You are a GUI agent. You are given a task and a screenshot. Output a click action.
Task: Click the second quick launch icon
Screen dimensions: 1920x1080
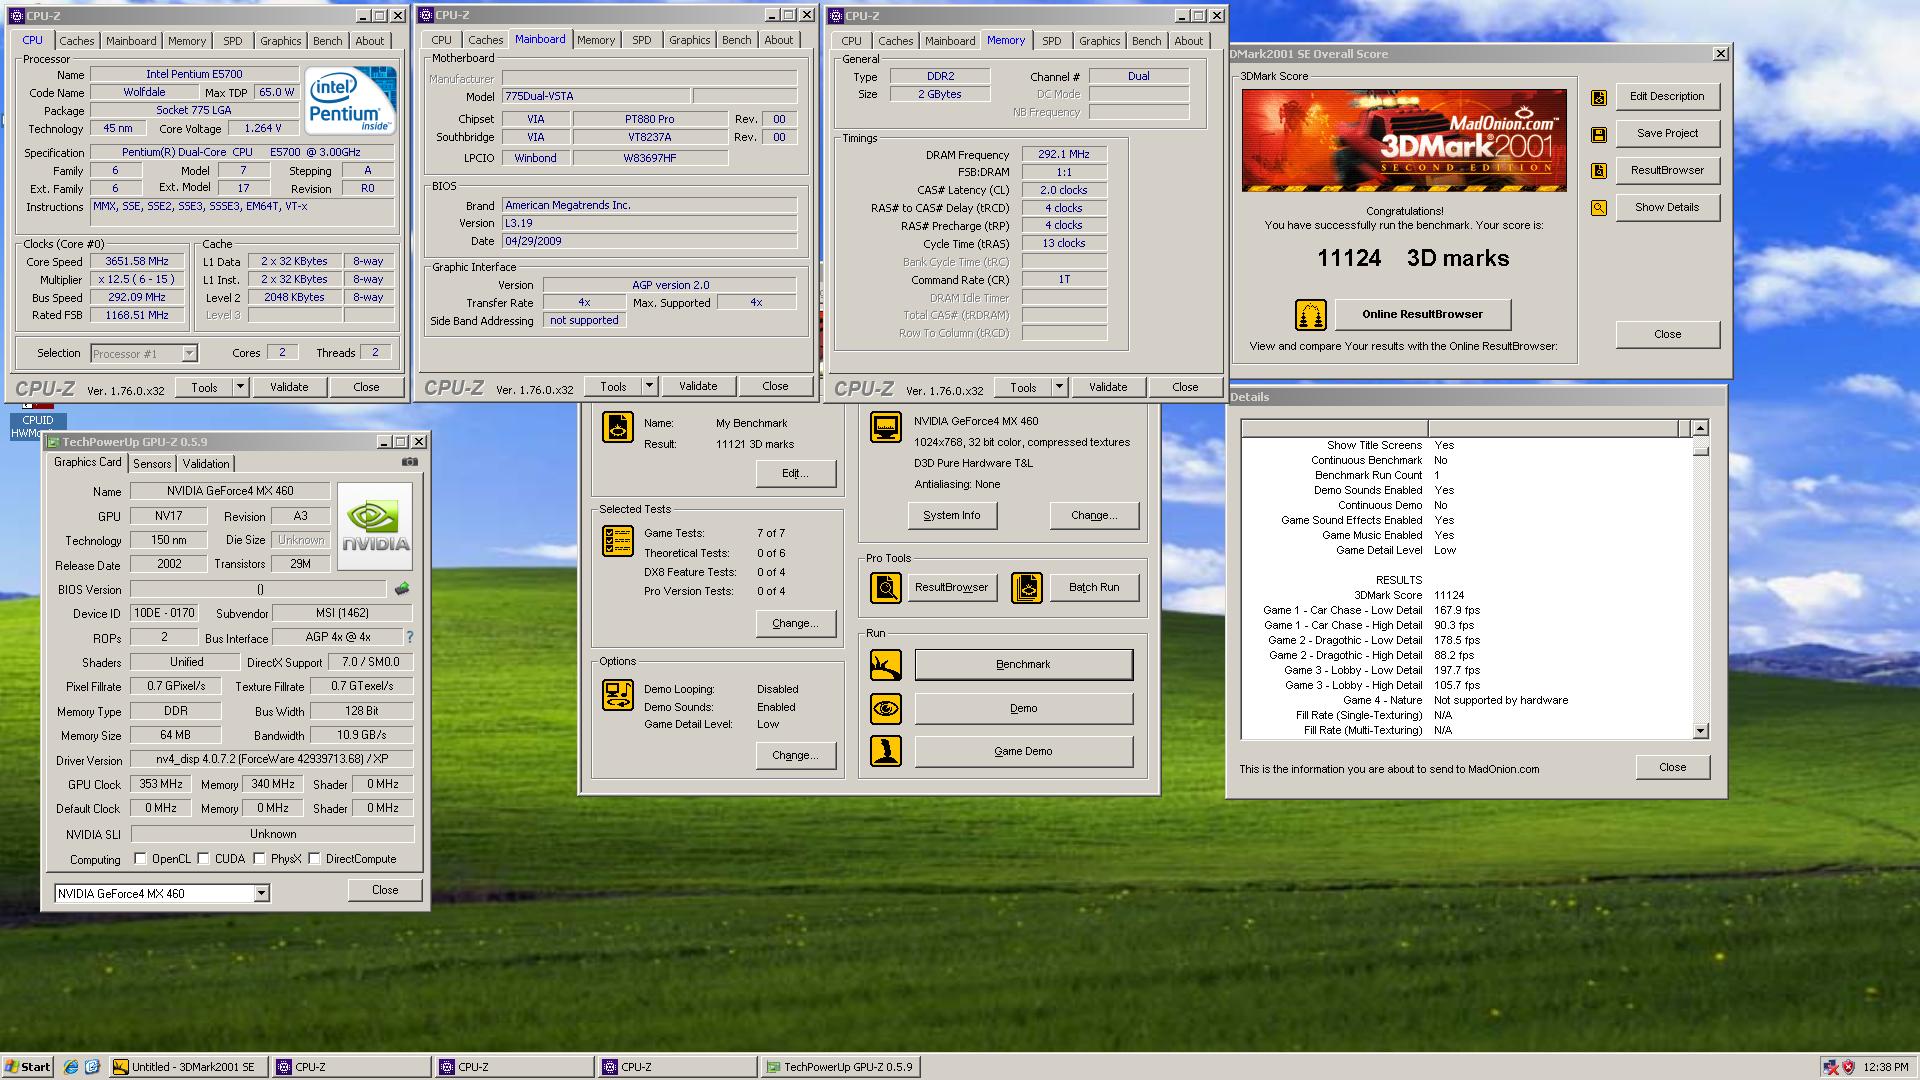pos(92,1067)
